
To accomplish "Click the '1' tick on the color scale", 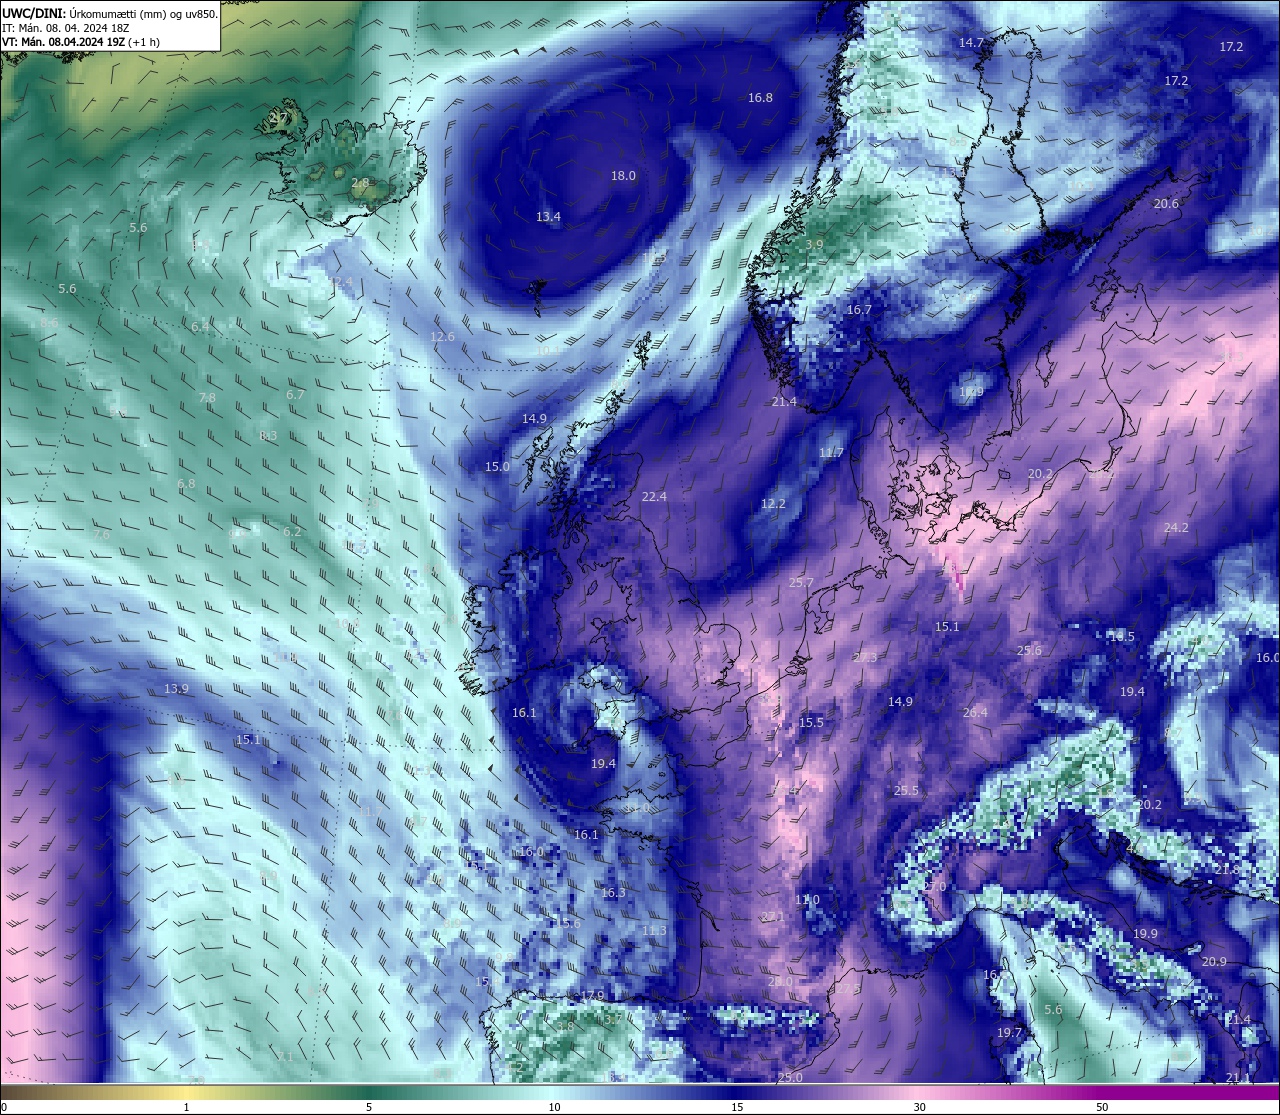I will pos(187,1107).
